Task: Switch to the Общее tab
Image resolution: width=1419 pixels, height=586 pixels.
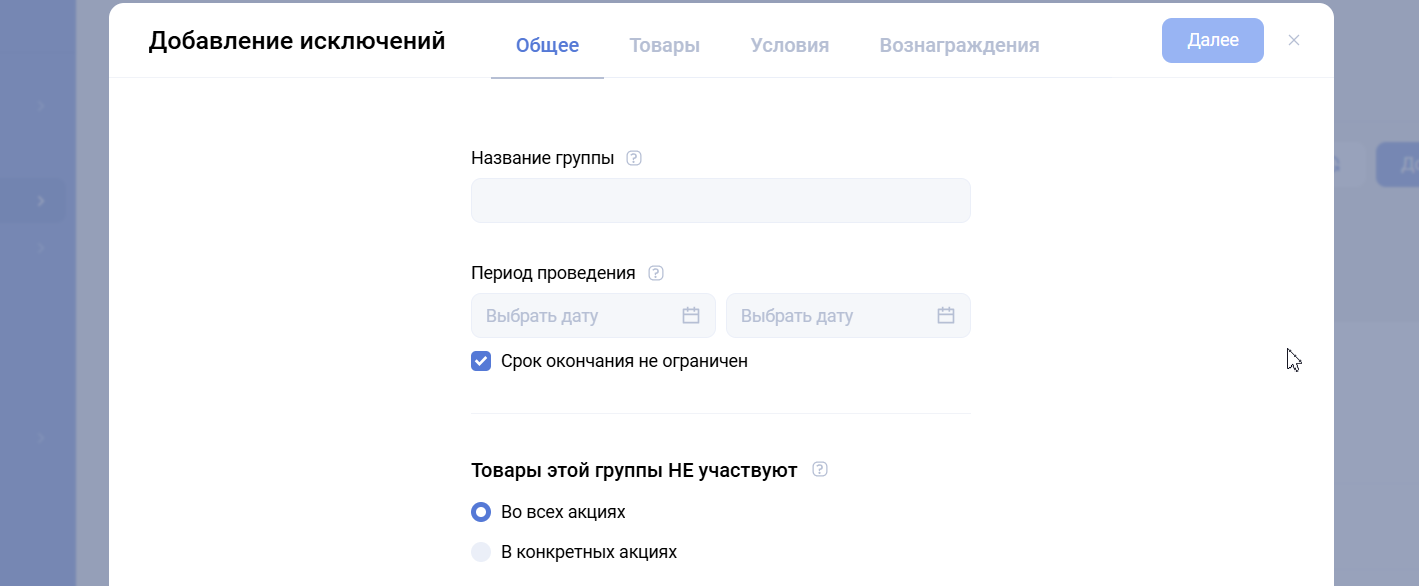Action: pos(547,45)
